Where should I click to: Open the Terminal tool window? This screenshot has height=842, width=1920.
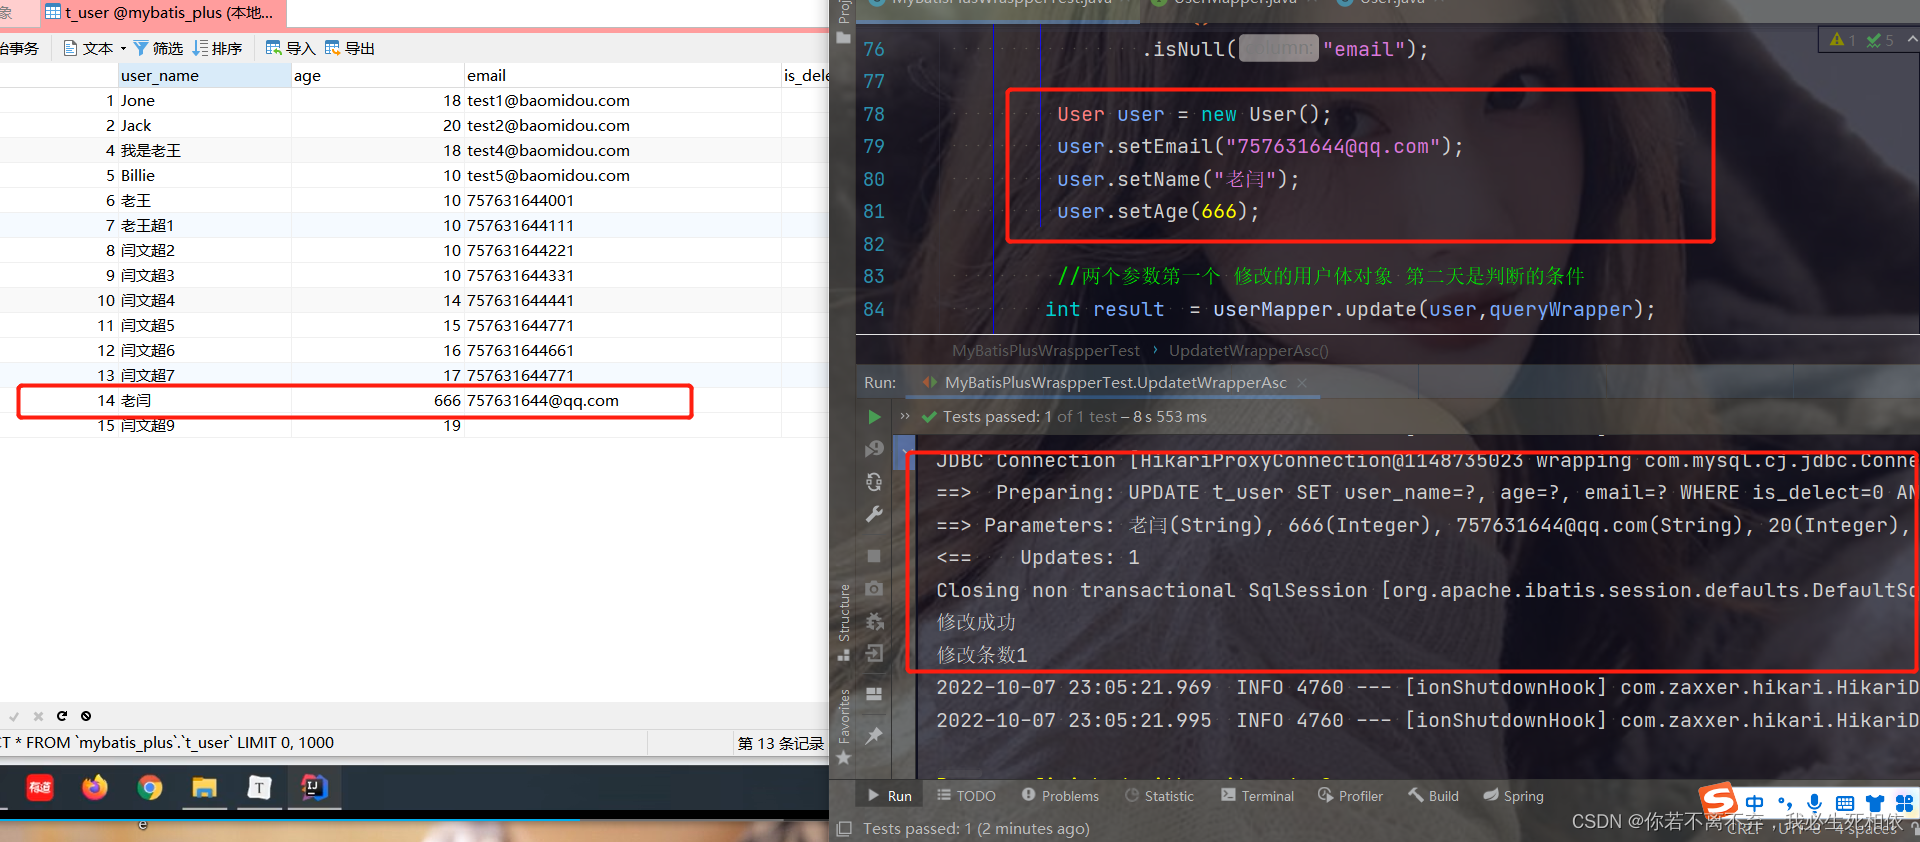tap(1257, 796)
